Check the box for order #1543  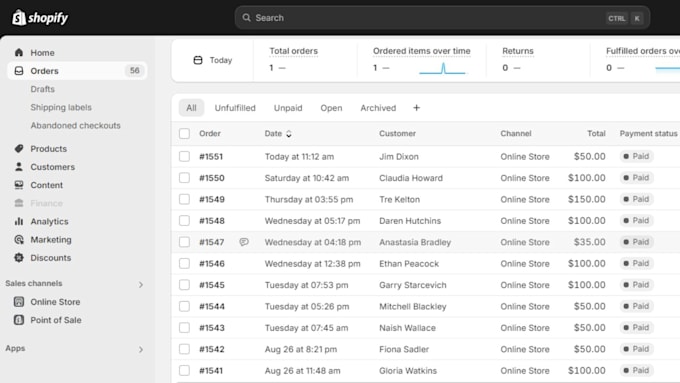click(x=184, y=327)
